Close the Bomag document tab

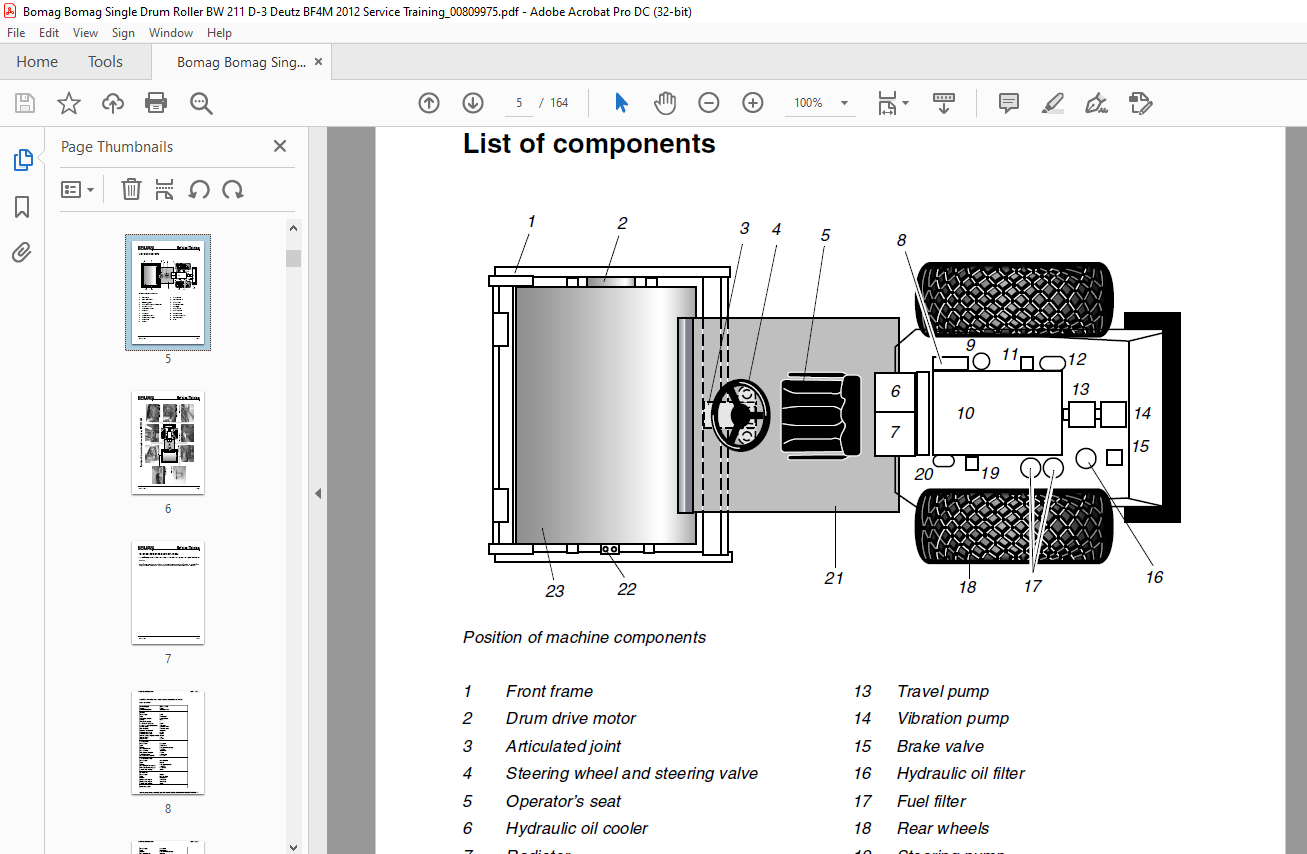coord(318,62)
